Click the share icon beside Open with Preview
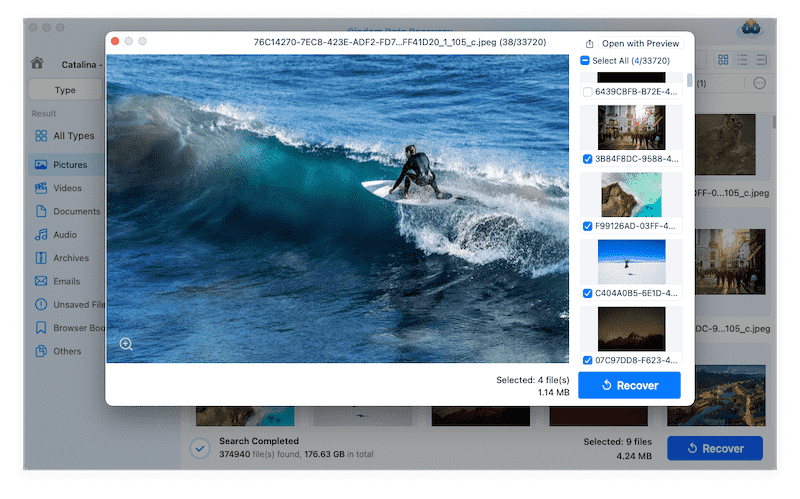 pyautogui.click(x=590, y=44)
